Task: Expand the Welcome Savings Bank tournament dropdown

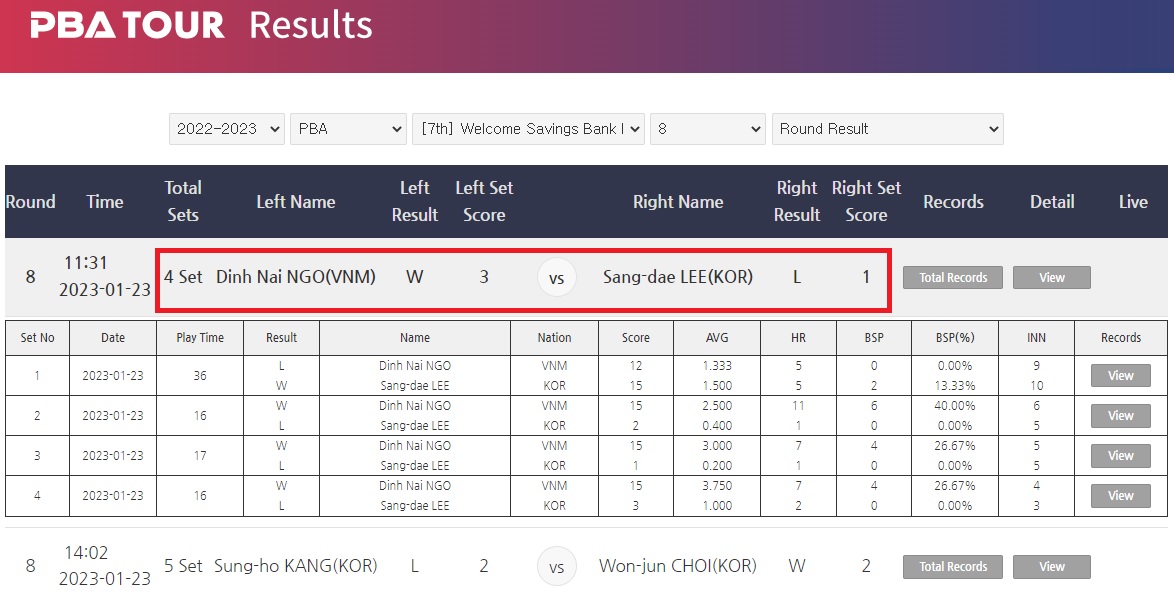Action: click(x=528, y=129)
